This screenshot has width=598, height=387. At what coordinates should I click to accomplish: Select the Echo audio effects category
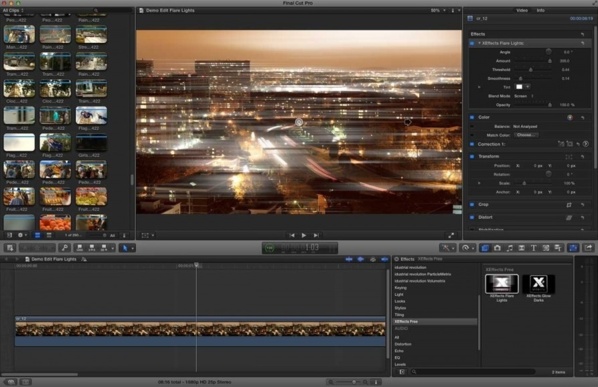pyautogui.click(x=399, y=351)
